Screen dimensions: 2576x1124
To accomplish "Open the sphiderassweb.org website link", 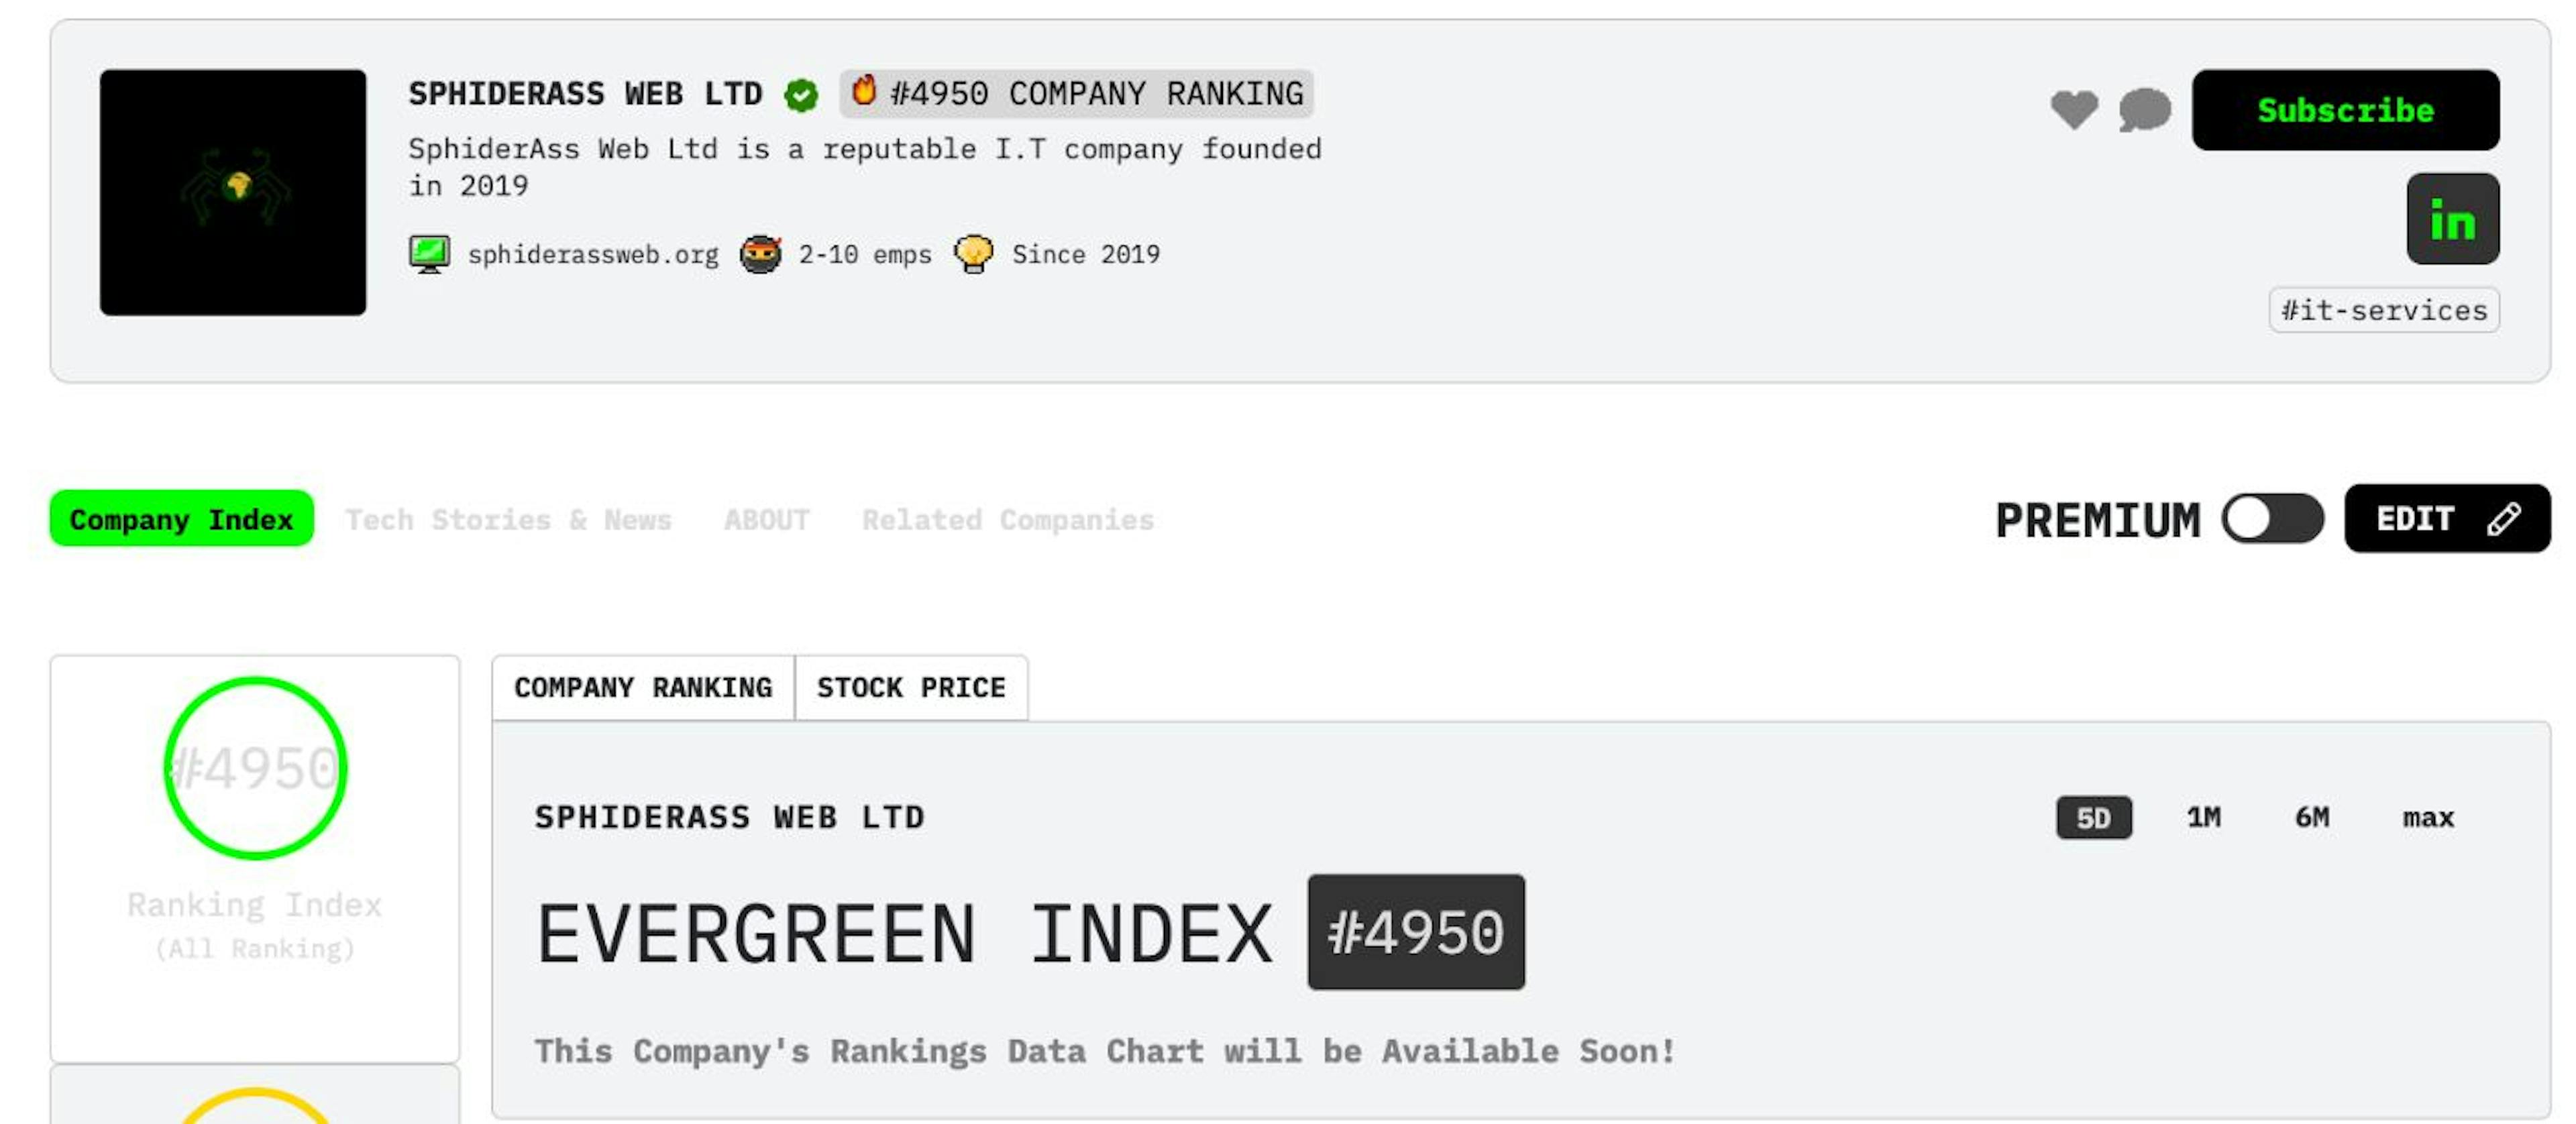I will click(593, 255).
